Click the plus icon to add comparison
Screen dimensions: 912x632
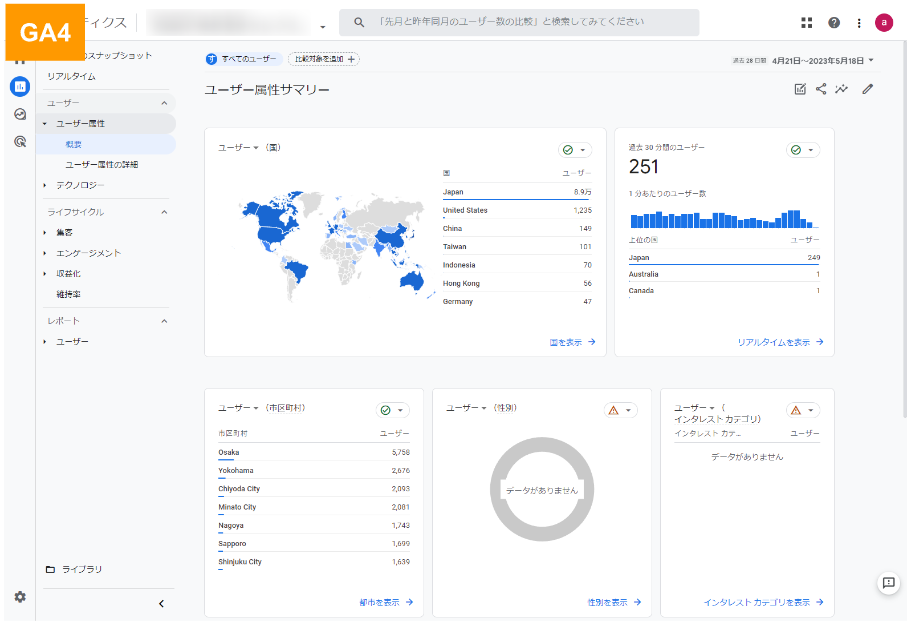point(351,59)
